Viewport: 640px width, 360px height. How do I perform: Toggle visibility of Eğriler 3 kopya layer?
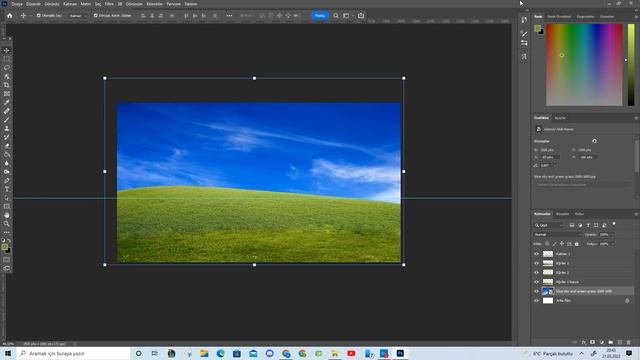click(x=536, y=282)
